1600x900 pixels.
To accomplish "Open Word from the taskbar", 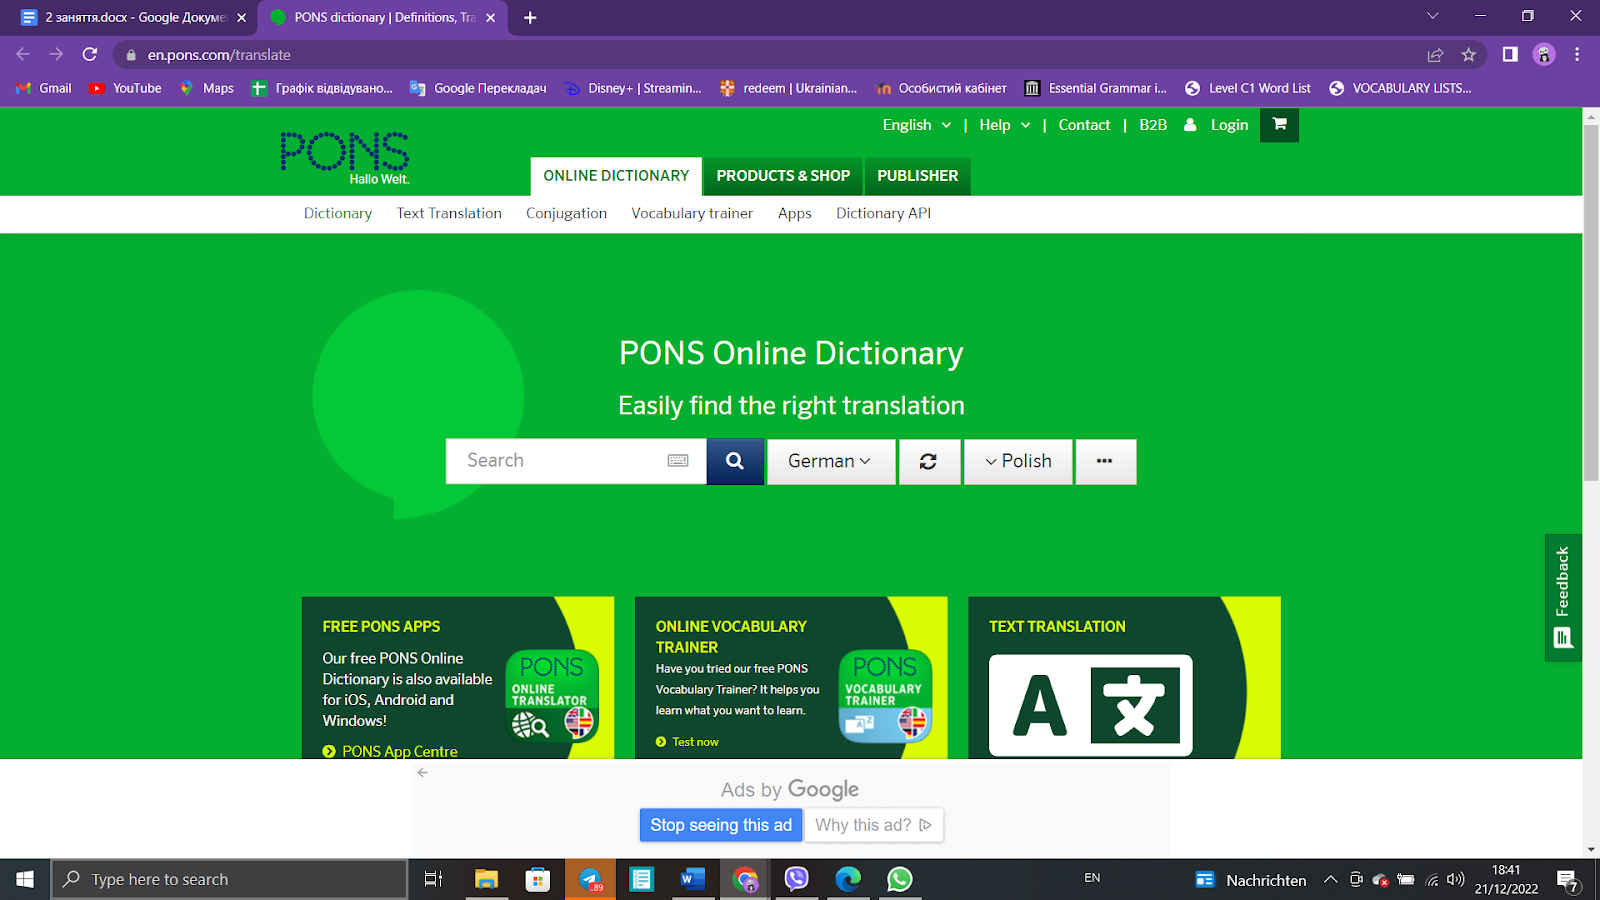I will [x=693, y=879].
